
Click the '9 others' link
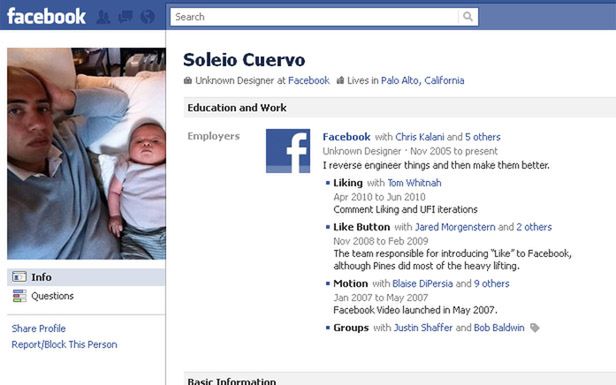(491, 284)
